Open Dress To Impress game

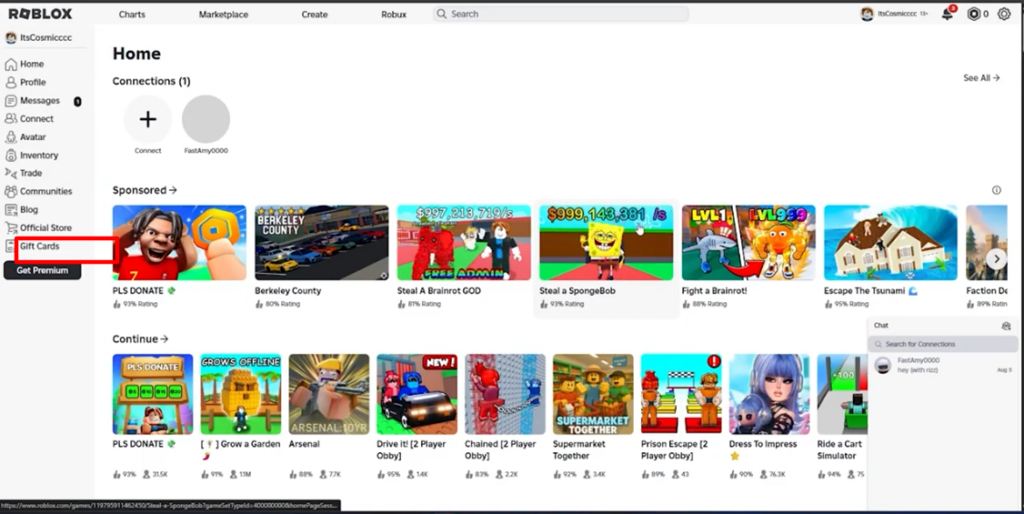[769, 394]
